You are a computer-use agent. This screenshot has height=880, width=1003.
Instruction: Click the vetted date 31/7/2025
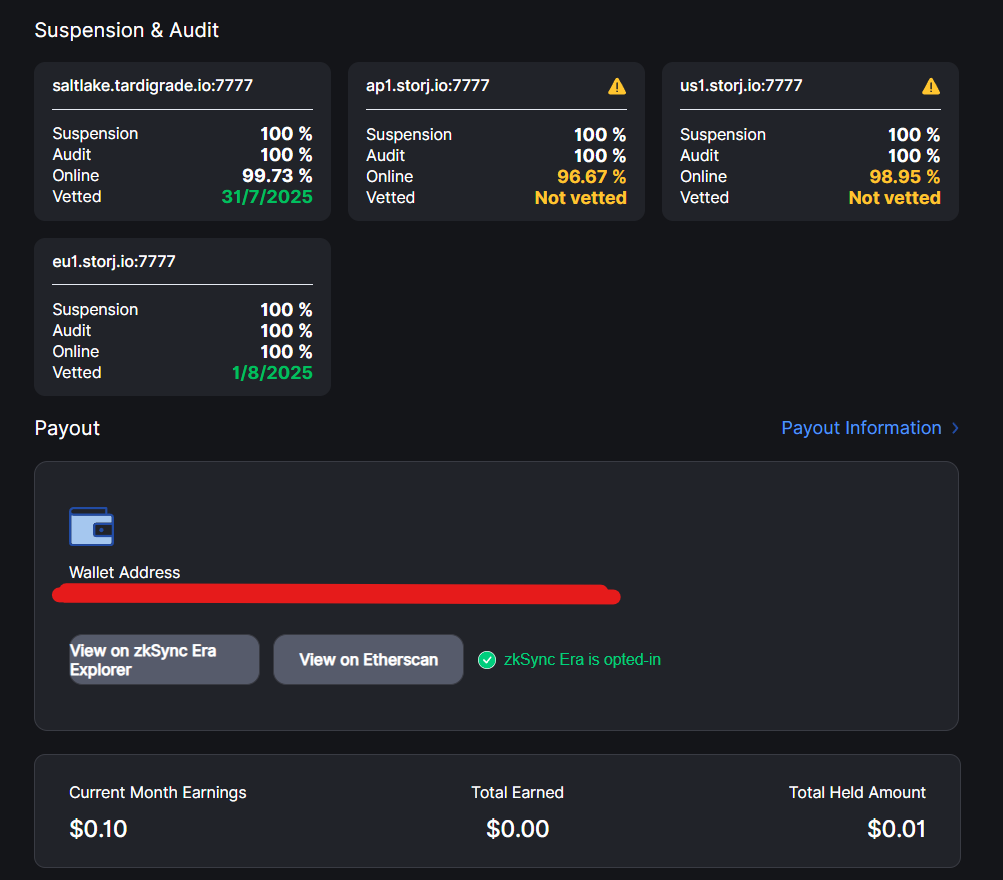pos(267,196)
